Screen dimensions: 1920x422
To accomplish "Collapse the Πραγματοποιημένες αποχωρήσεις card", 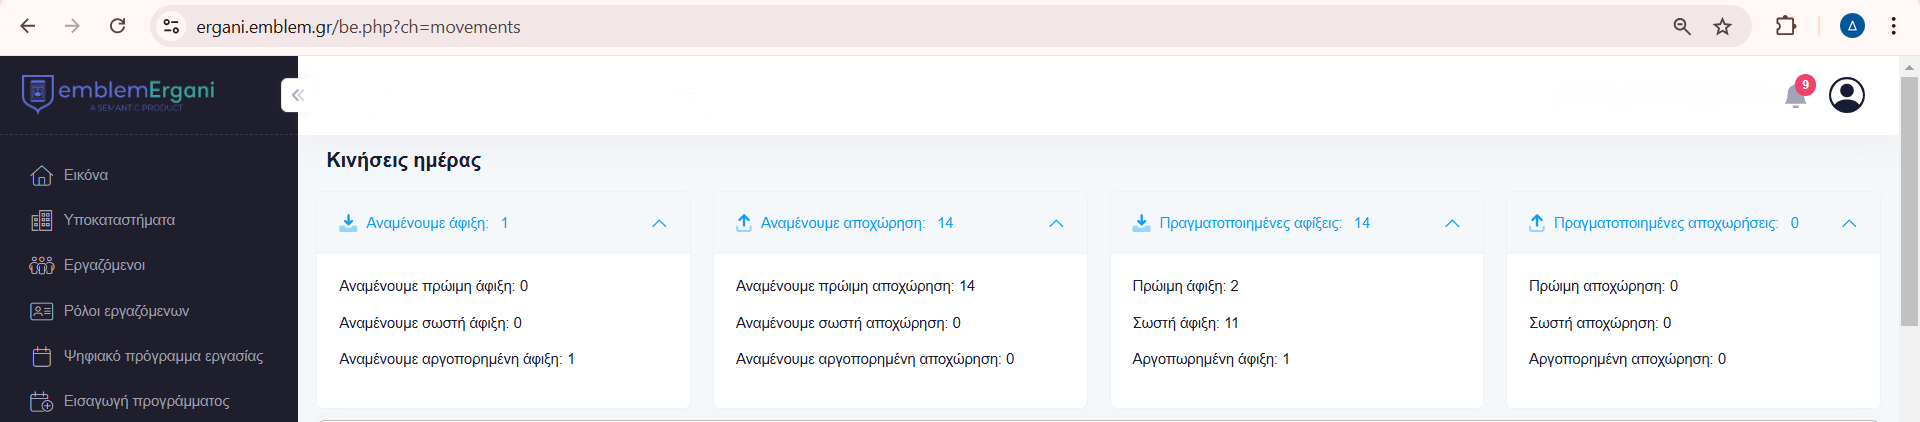I will tap(1849, 223).
